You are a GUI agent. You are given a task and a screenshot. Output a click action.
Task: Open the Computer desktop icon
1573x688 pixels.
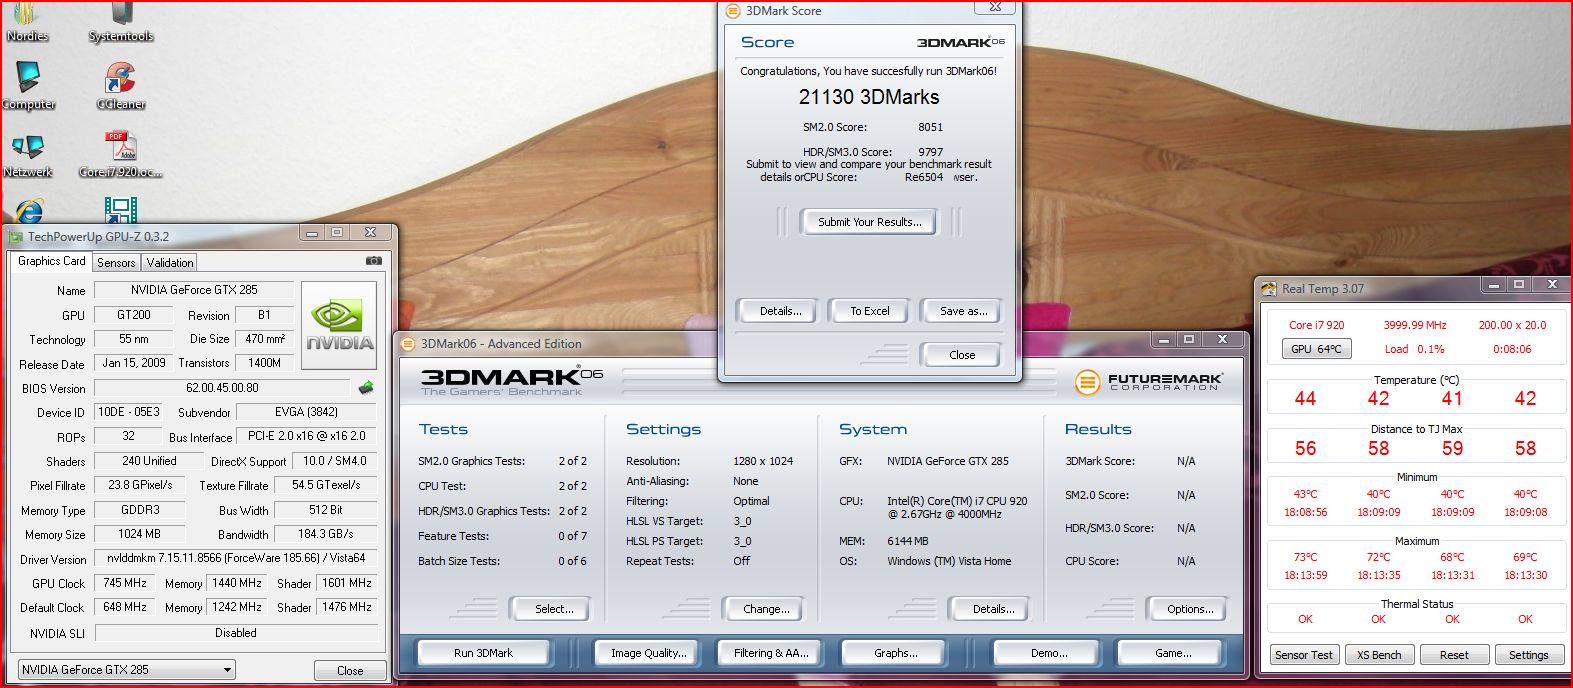tap(28, 85)
